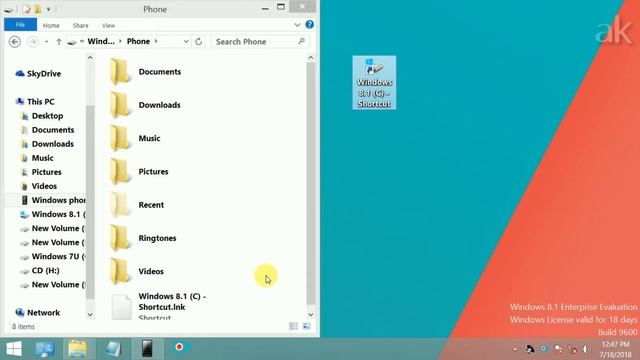Image resolution: width=640 pixels, height=360 pixels.
Task: Click file list scrollbar up arrow
Action: 311,58
